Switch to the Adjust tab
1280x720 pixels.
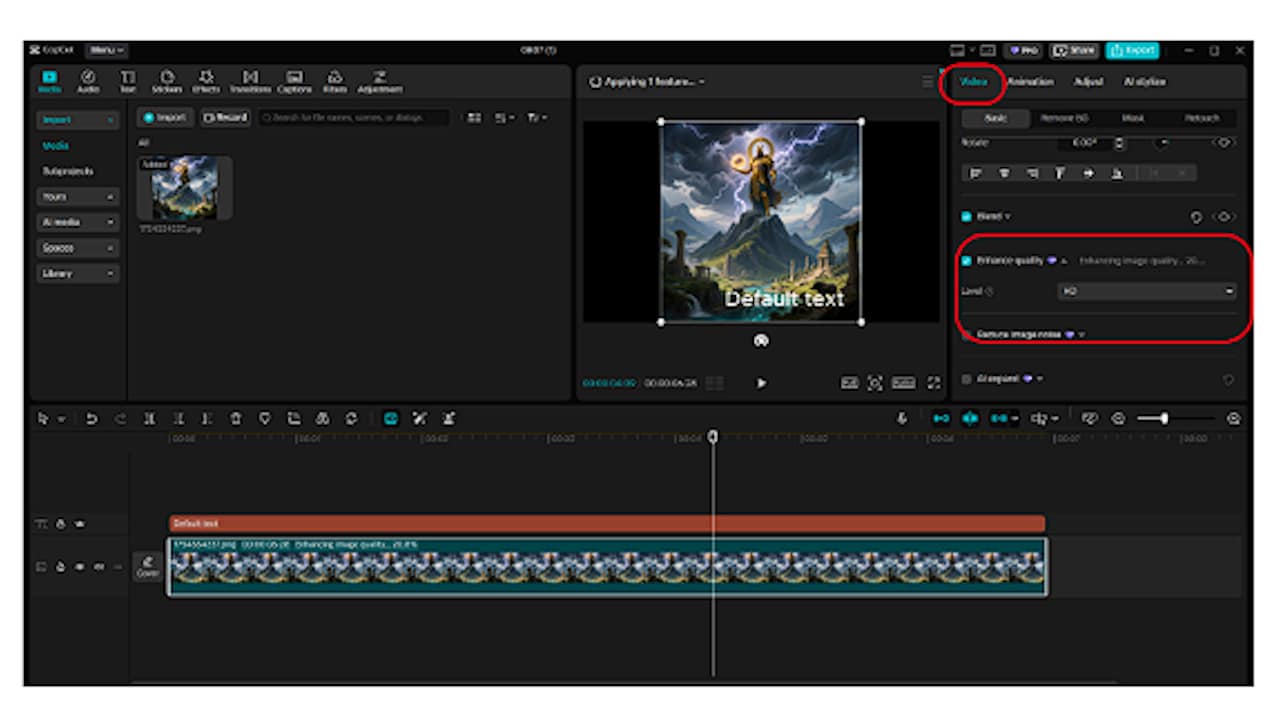pyautogui.click(x=1088, y=82)
